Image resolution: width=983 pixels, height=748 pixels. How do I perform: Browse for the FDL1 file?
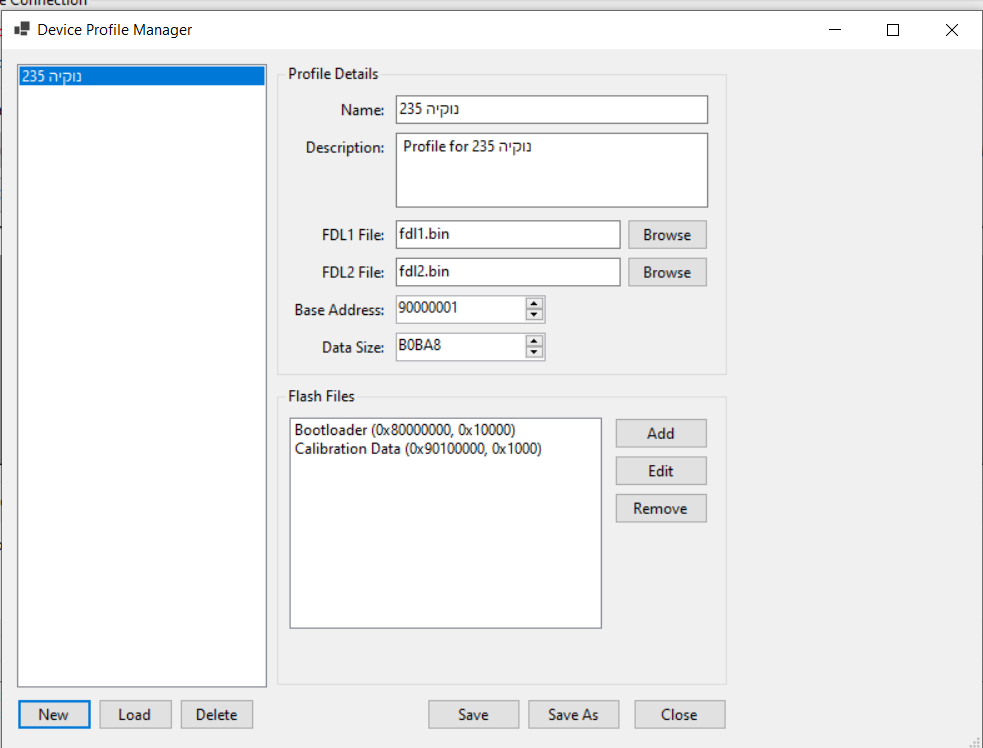666,235
